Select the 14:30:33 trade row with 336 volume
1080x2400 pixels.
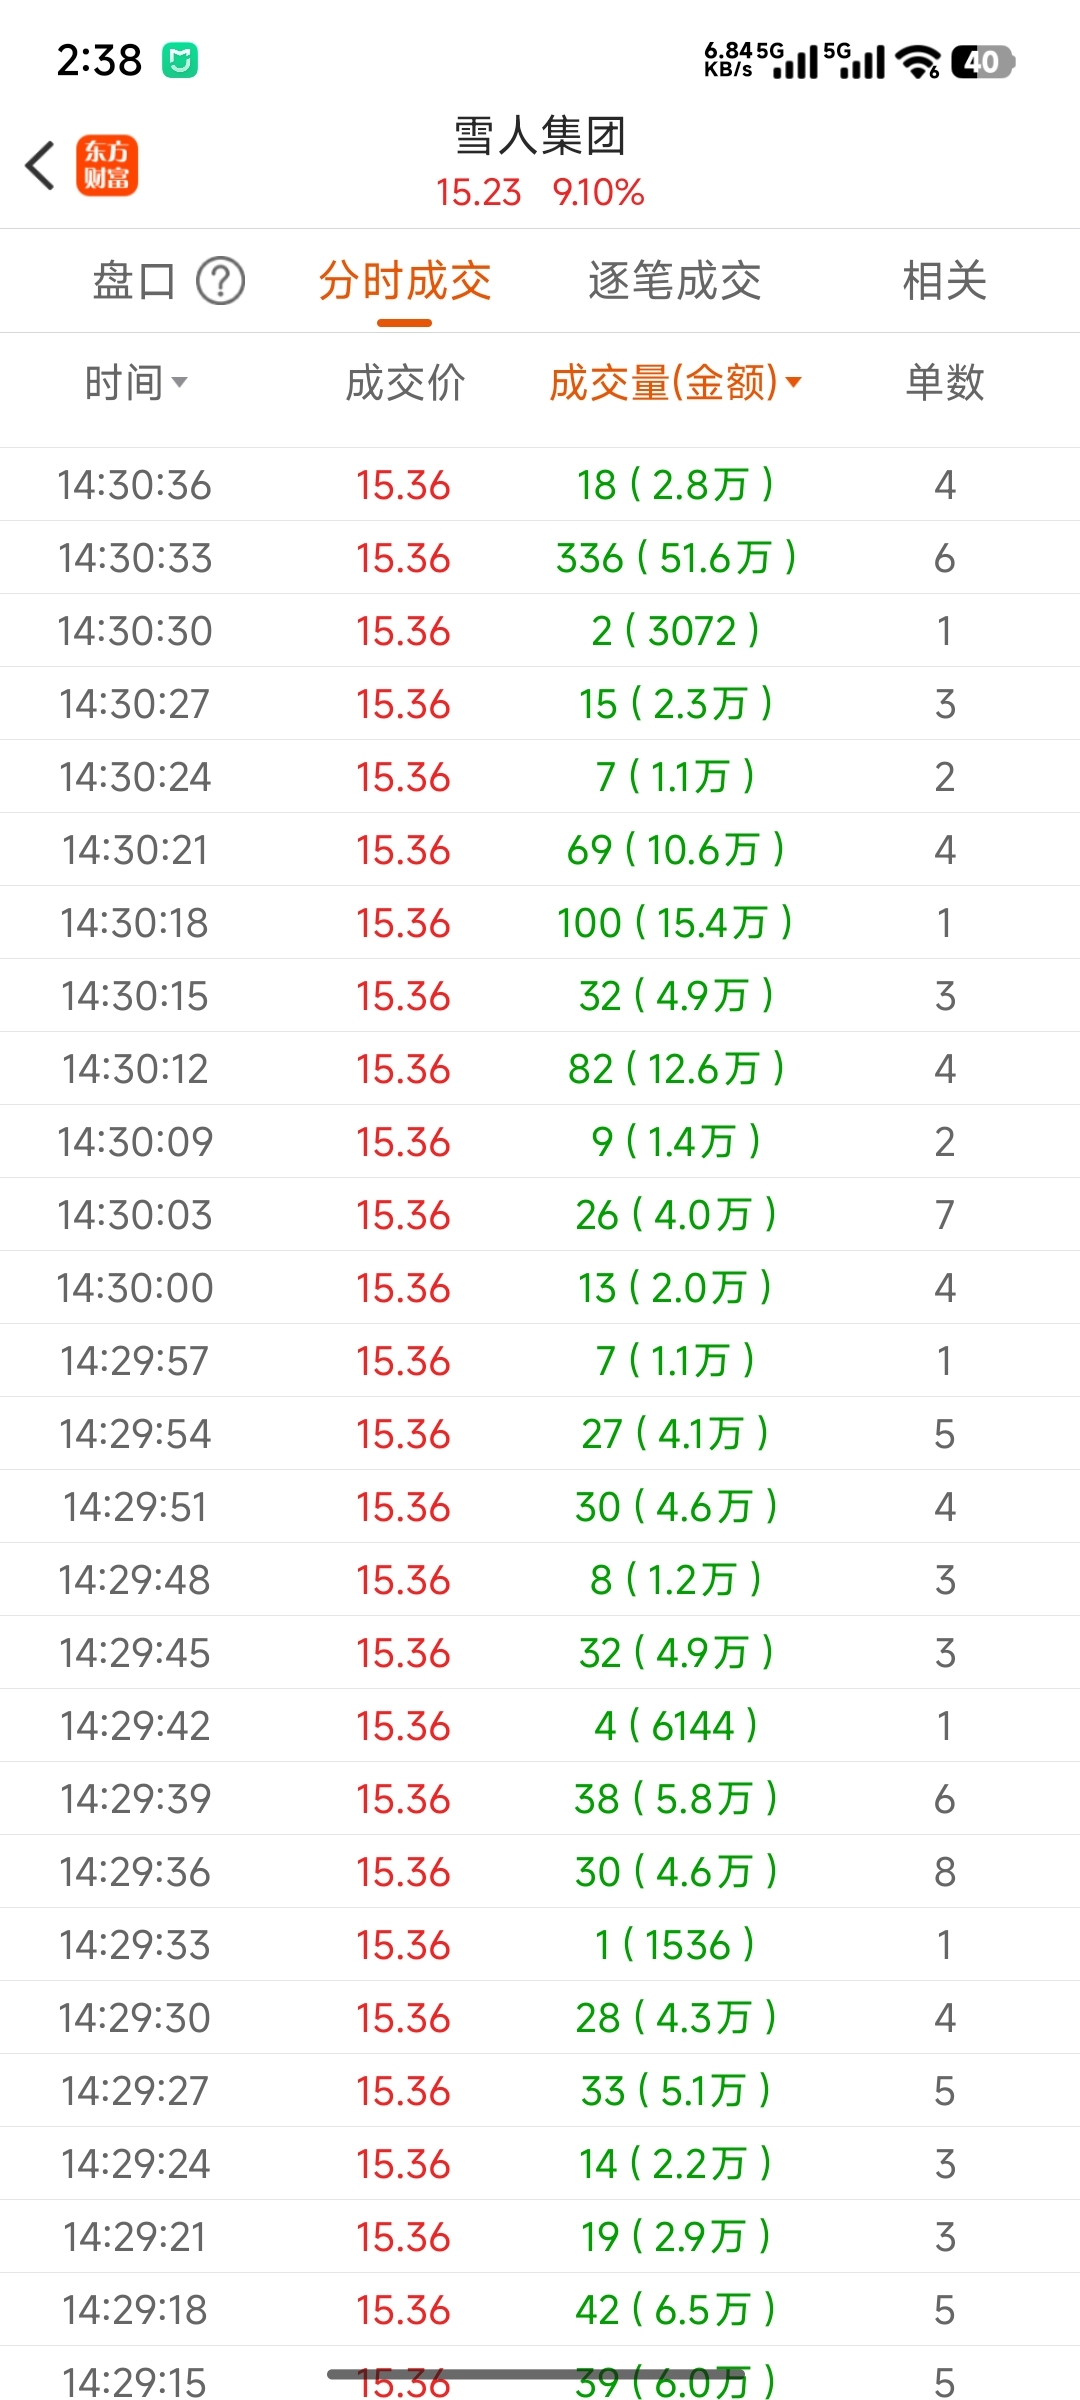(x=540, y=558)
